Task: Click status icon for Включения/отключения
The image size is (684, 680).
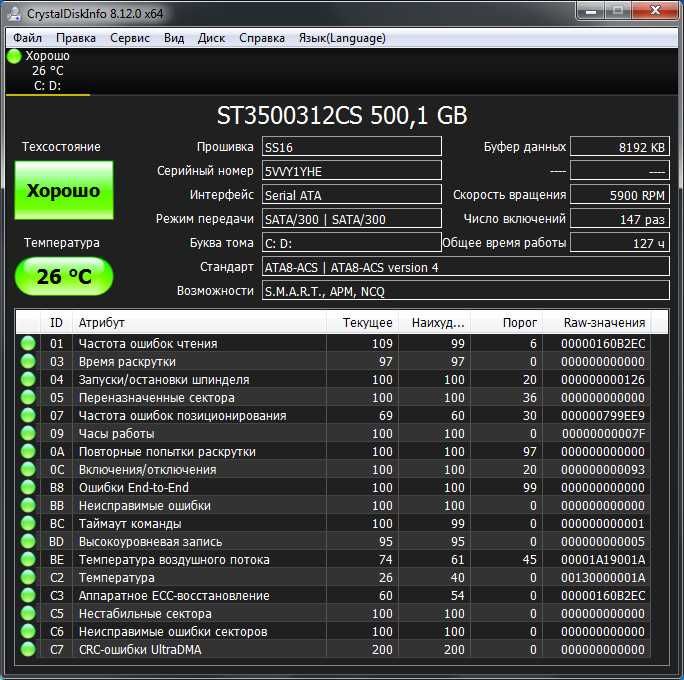Action: (28, 469)
